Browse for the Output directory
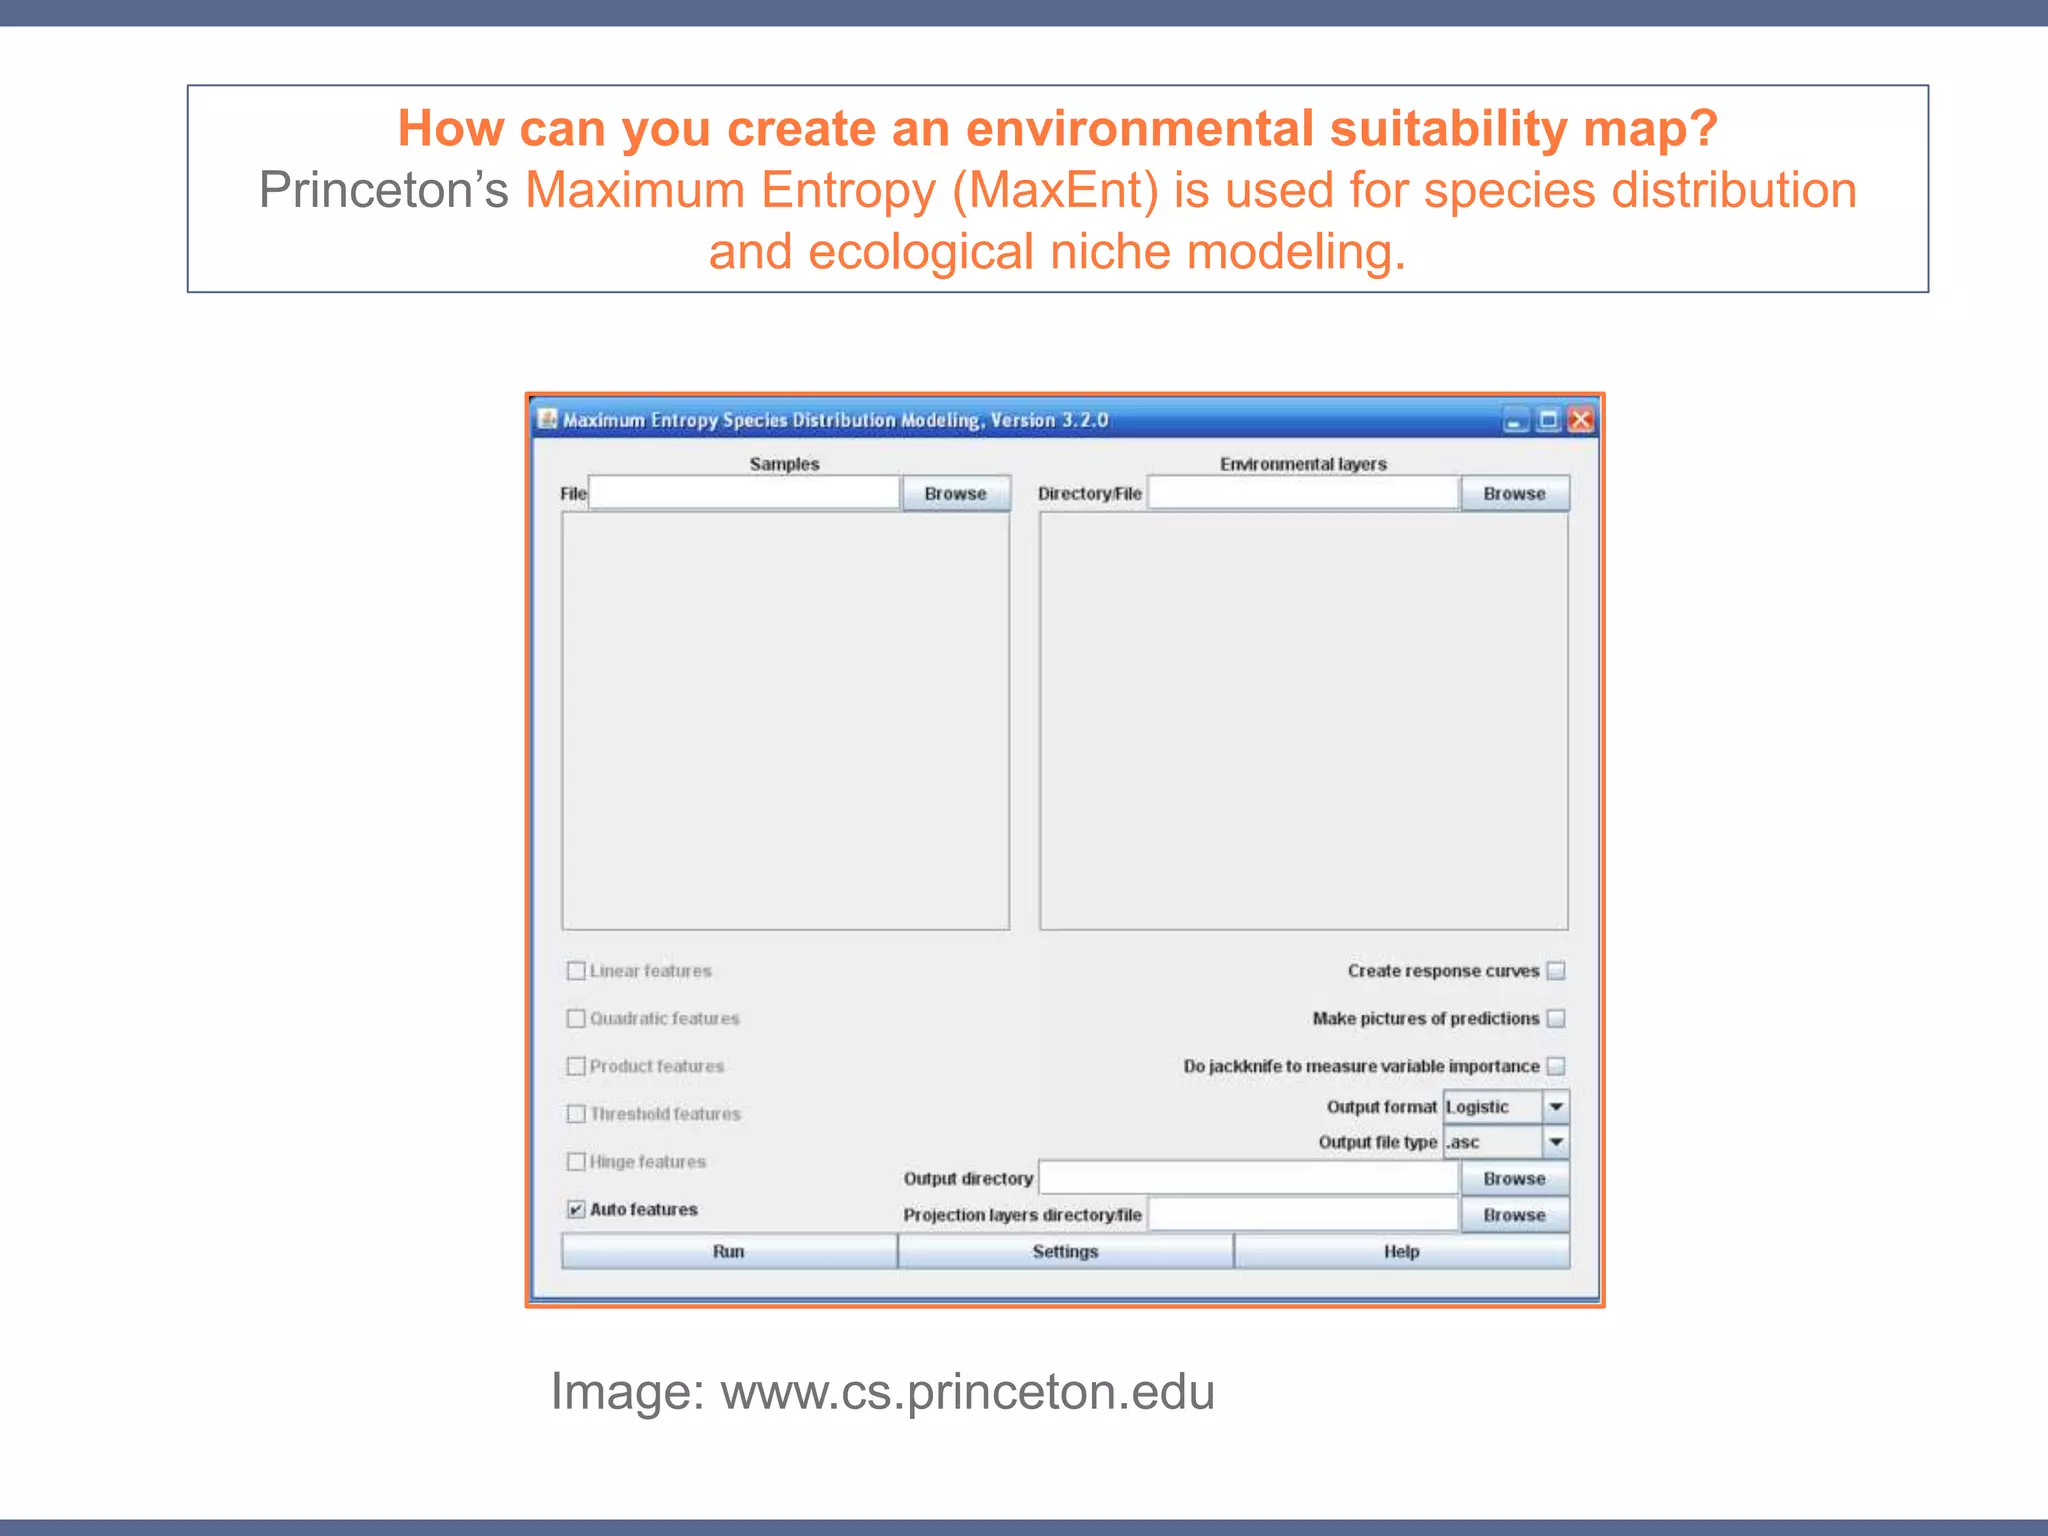 [x=1514, y=1179]
